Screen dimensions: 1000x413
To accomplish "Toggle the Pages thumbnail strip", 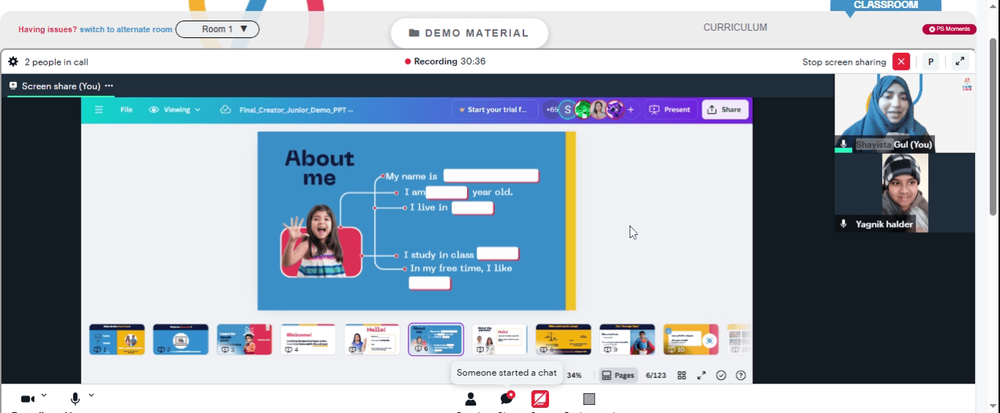I will (618, 375).
